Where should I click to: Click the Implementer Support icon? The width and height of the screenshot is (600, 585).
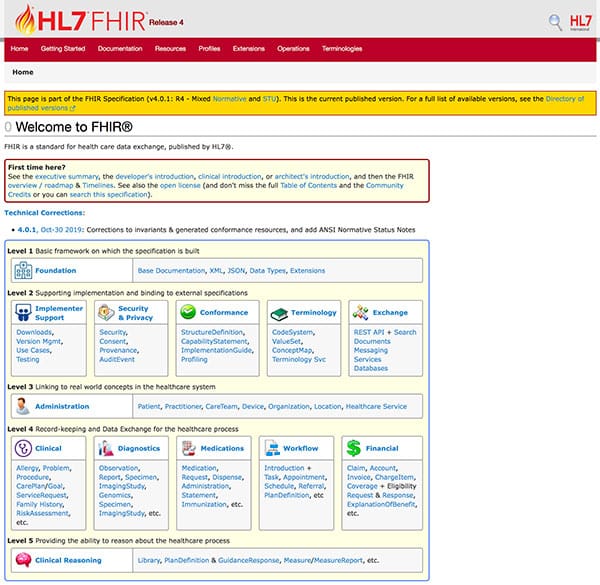click(x=23, y=313)
